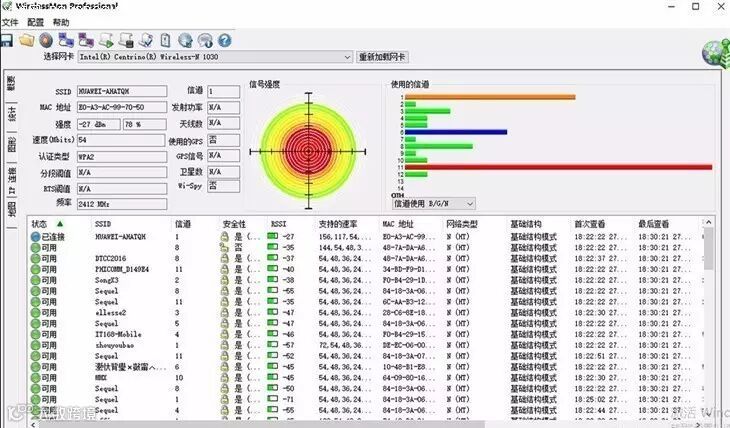Select the ellesse2 network row
The image size is (730, 428).
tap(365, 313)
